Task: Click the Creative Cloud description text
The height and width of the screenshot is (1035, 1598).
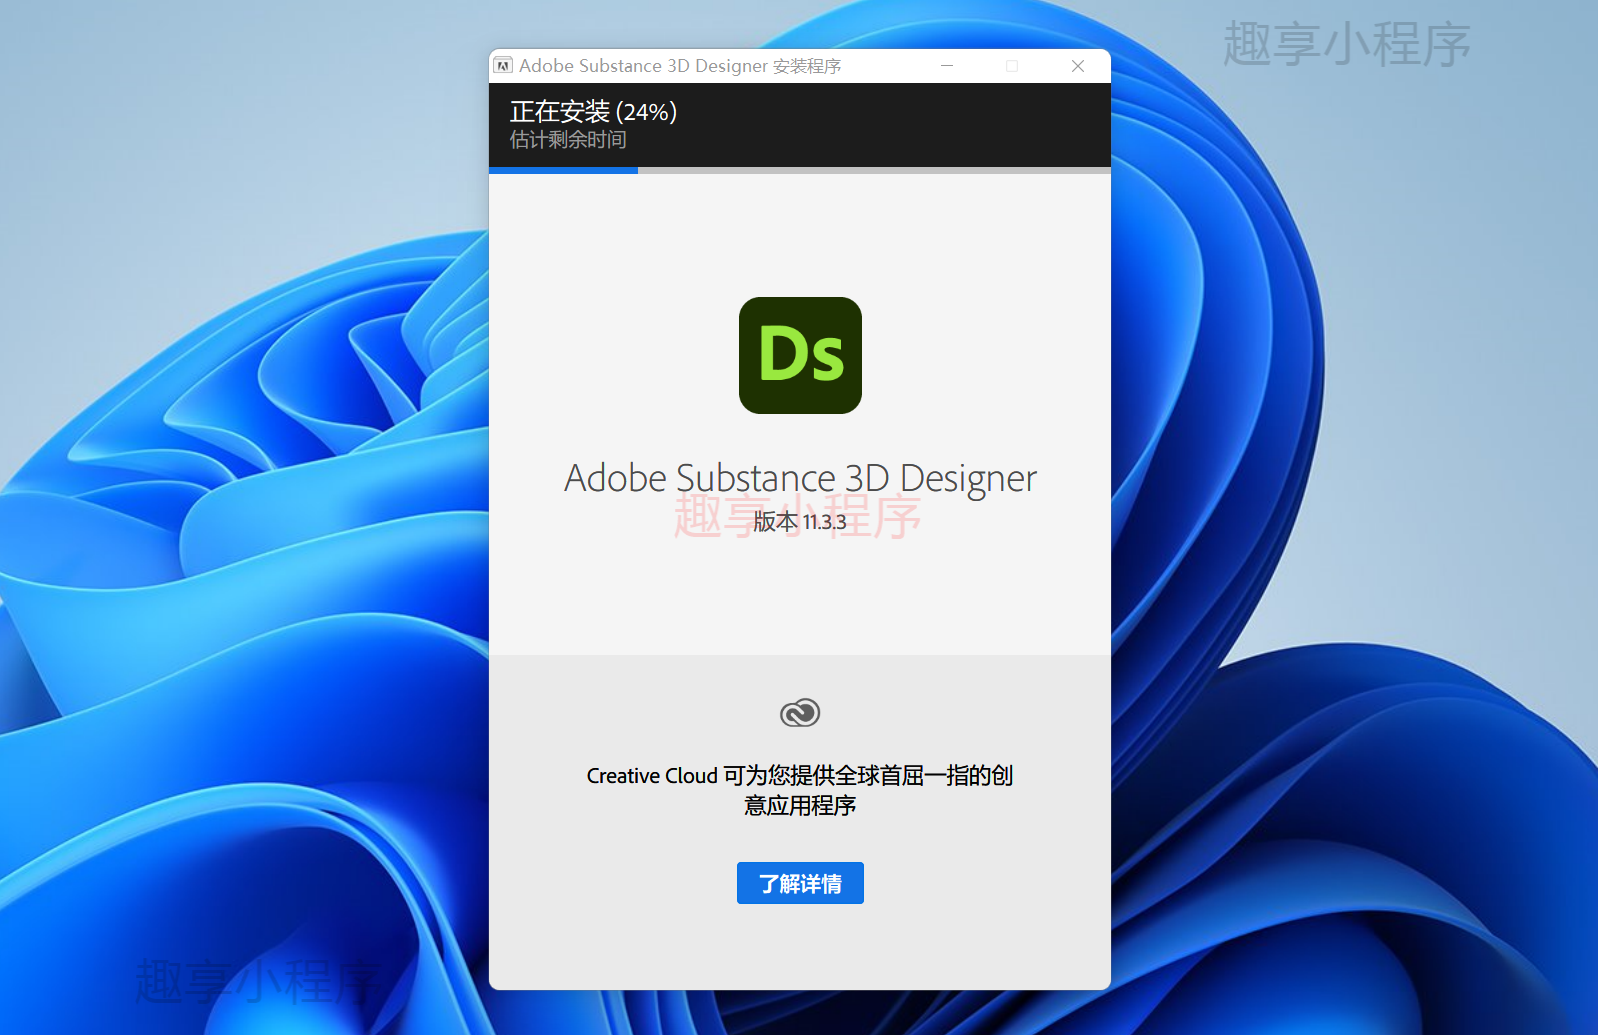Action: (x=800, y=790)
